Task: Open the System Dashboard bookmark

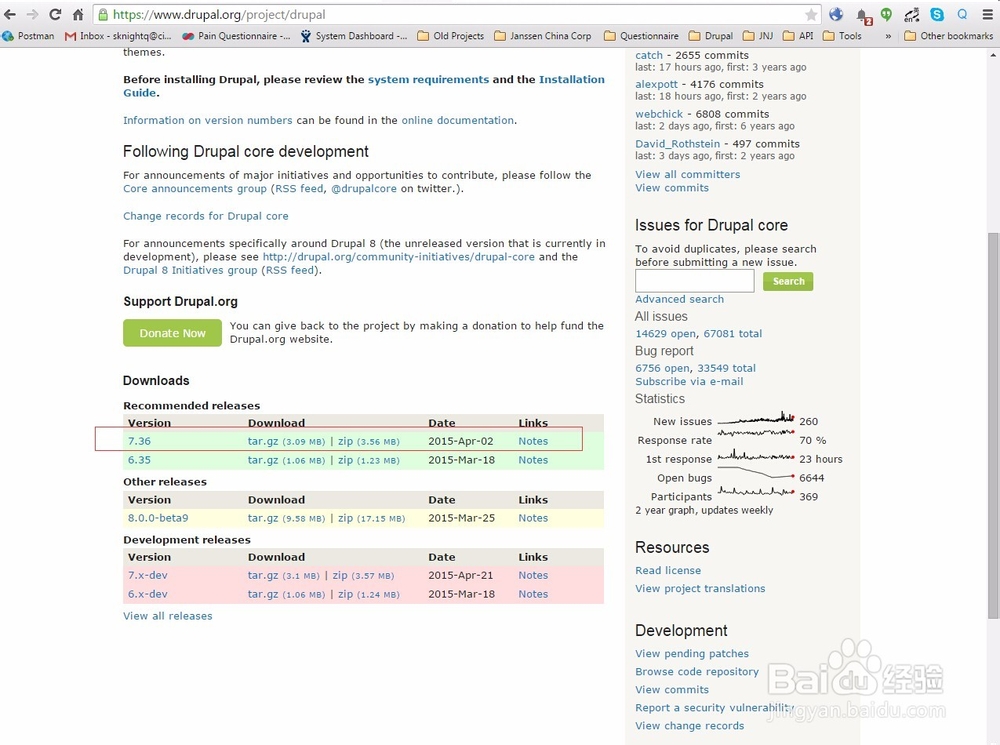Action: [353, 36]
